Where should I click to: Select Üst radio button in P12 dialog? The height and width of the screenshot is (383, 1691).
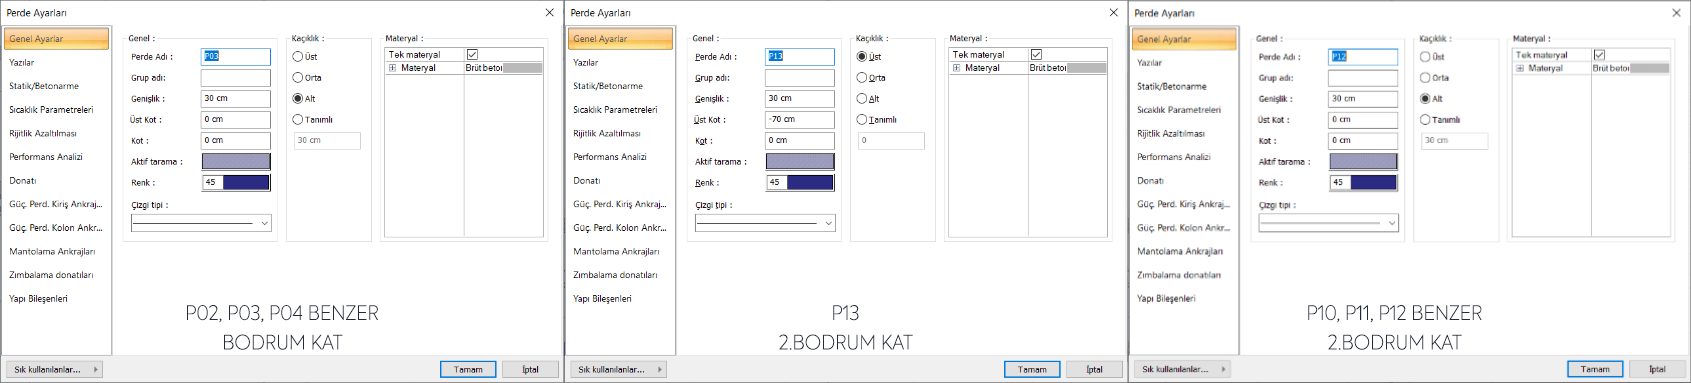1426,57
